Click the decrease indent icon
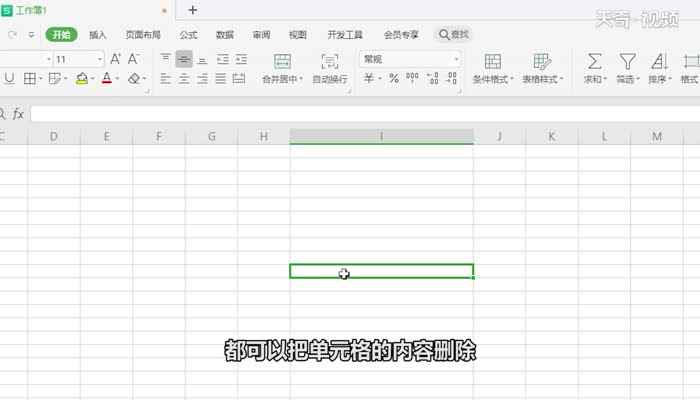Image resolution: width=700 pixels, height=400 pixels. click(222, 59)
